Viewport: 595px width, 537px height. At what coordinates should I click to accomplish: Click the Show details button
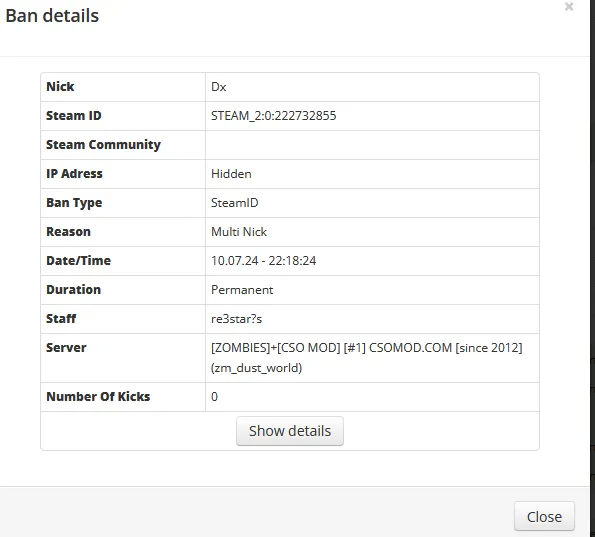click(290, 431)
